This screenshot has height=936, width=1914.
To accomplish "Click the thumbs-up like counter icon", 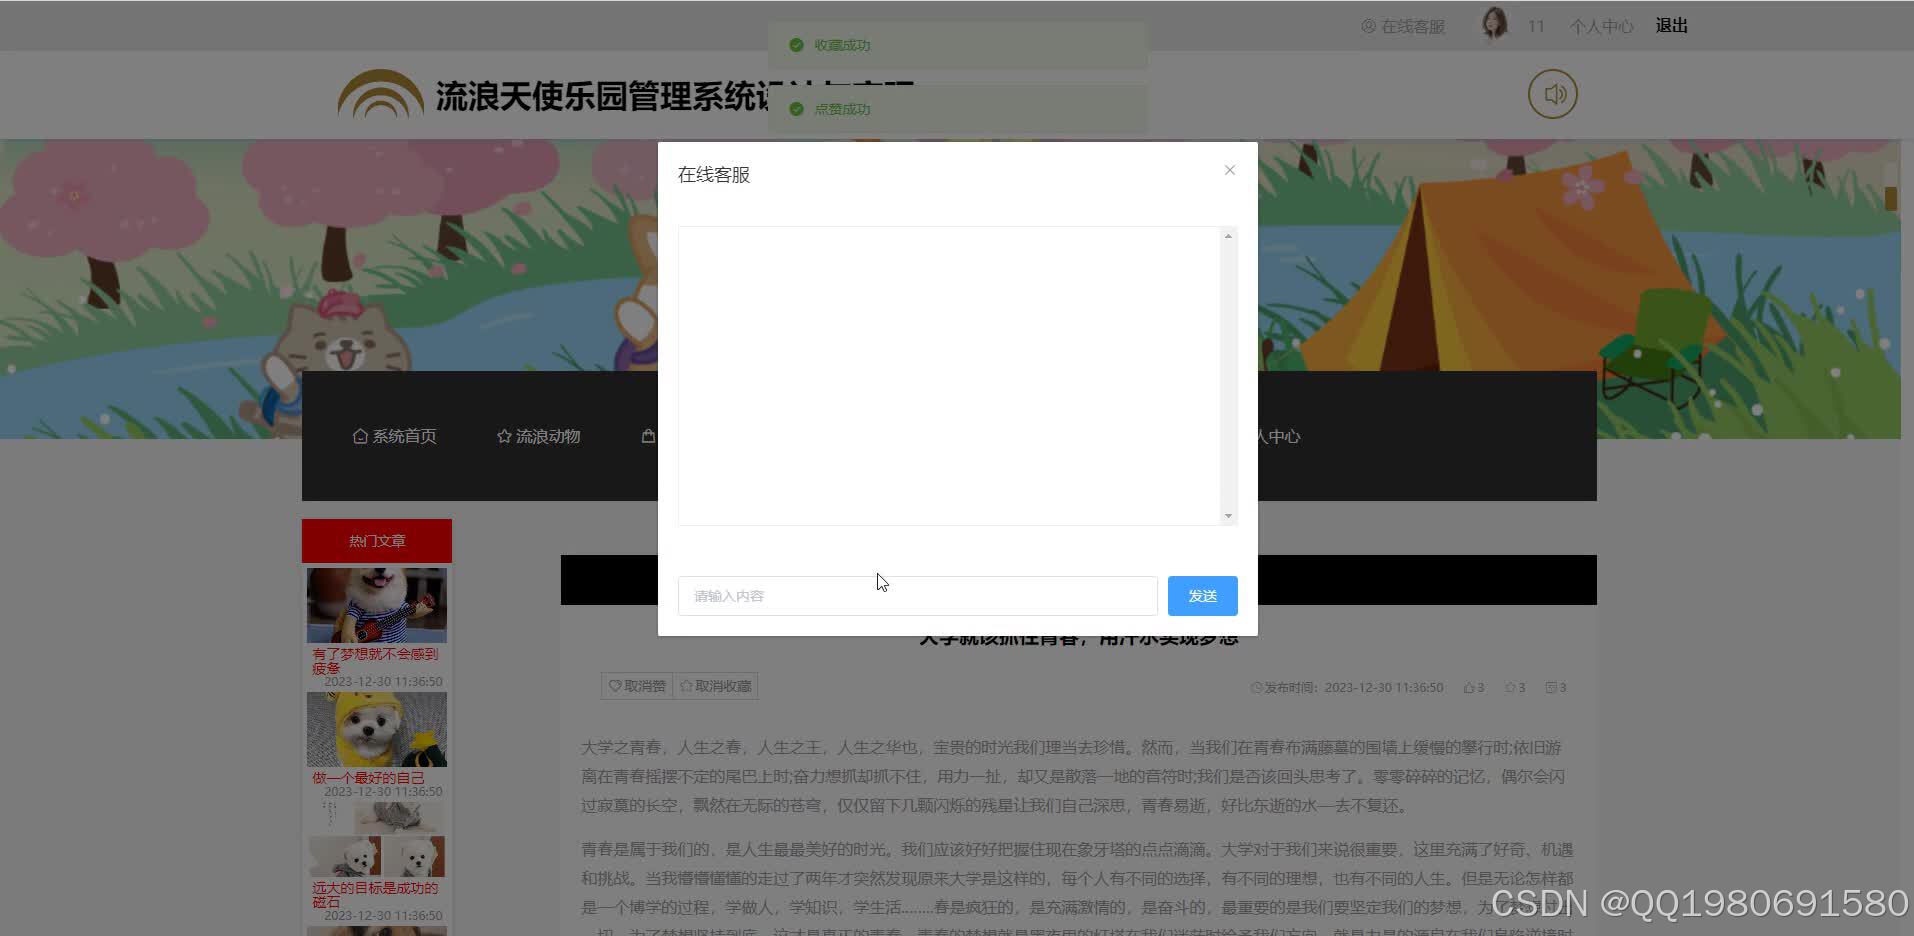I will 1468,687.
